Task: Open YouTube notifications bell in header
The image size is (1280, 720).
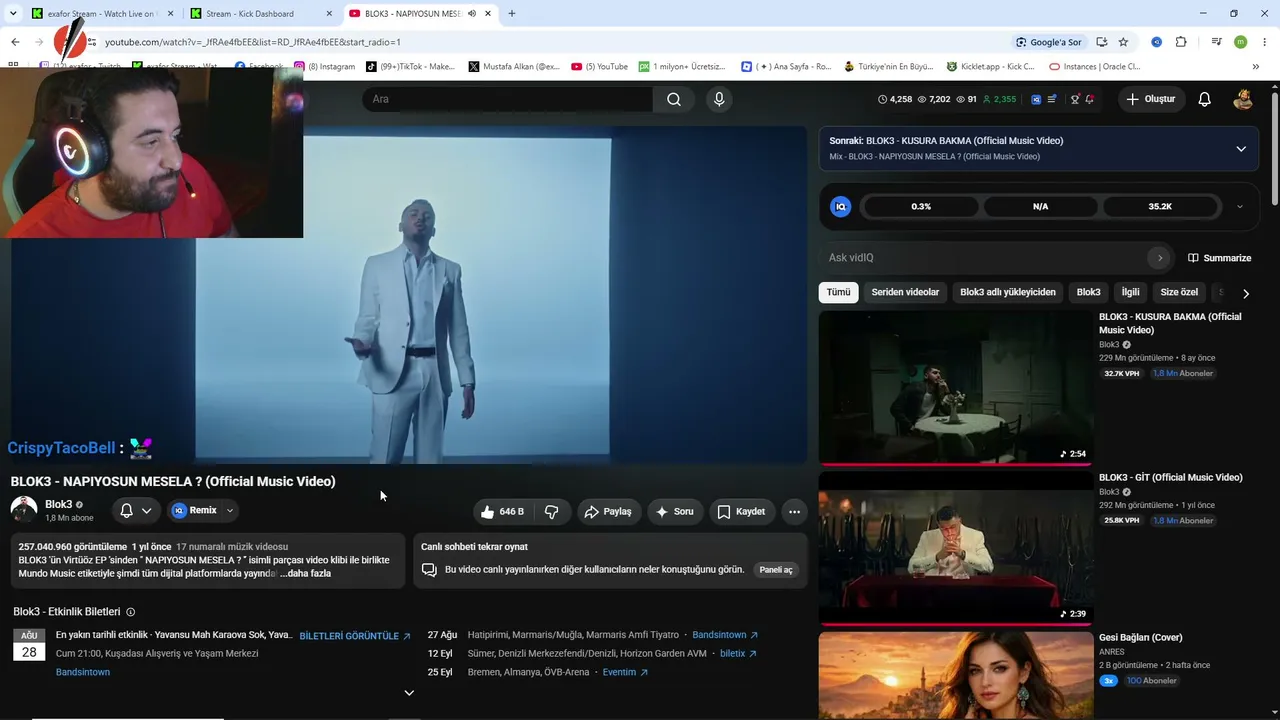Action: pos(1205,99)
